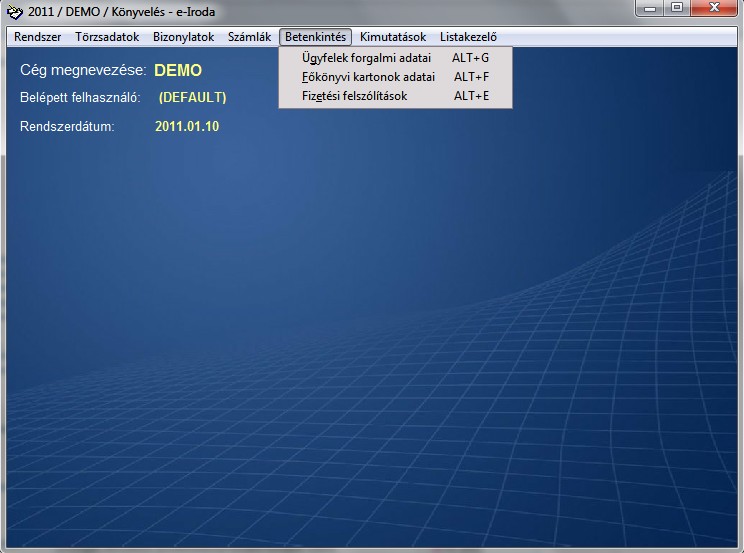Open the Számlák menu
The image size is (744, 553).
(249, 37)
